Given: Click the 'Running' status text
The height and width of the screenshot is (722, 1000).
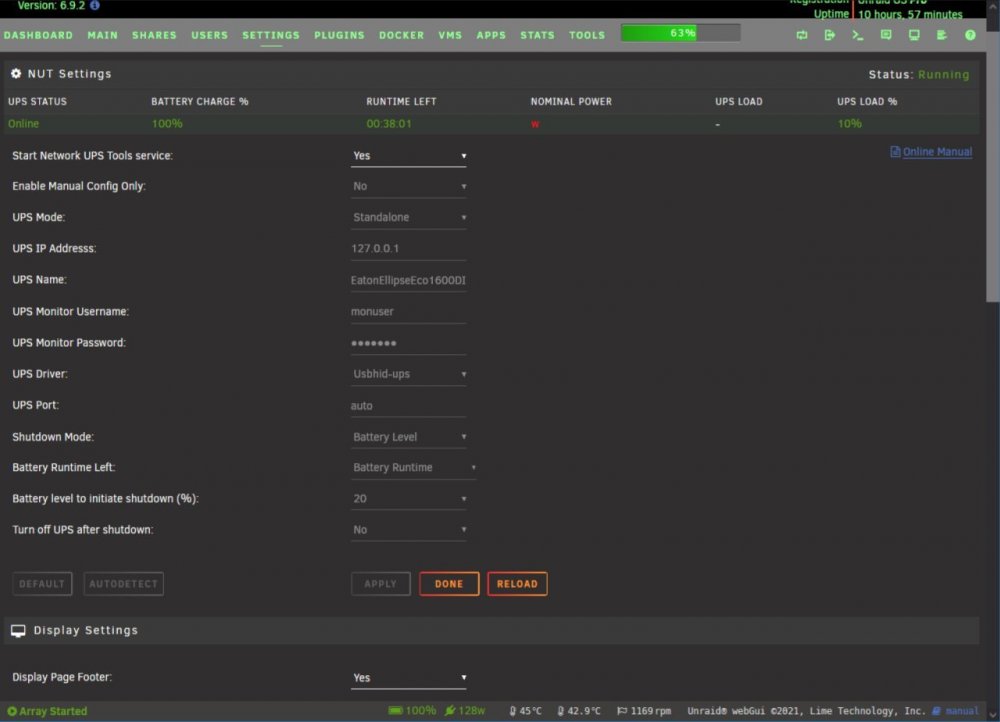Looking at the screenshot, I should click(x=944, y=75).
